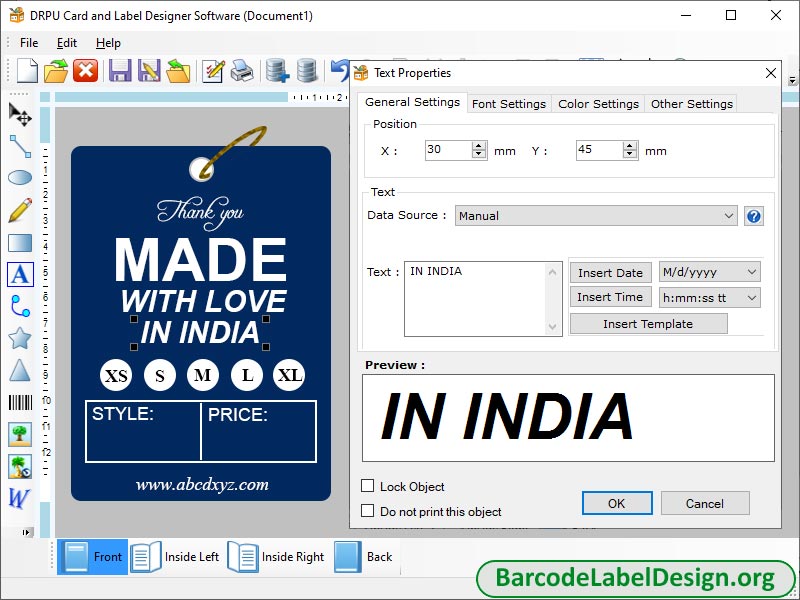
Task: Select the Barcode tool
Action: coord(20,403)
